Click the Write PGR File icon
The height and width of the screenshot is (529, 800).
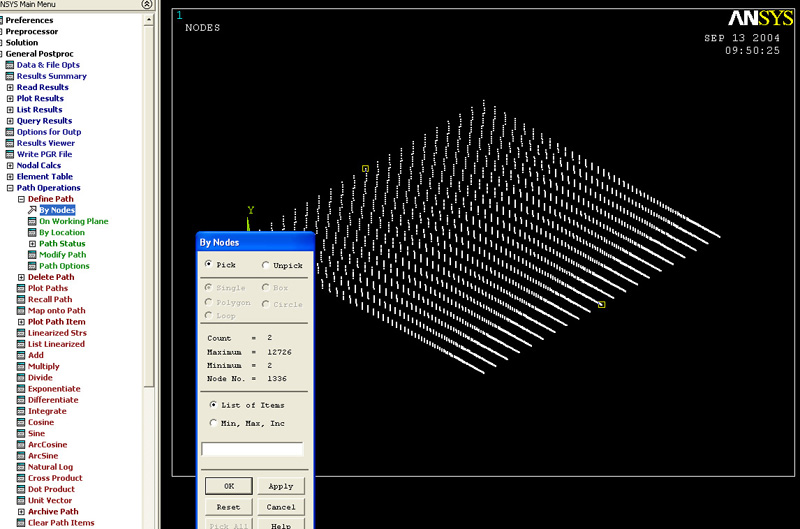pos(10,154)
